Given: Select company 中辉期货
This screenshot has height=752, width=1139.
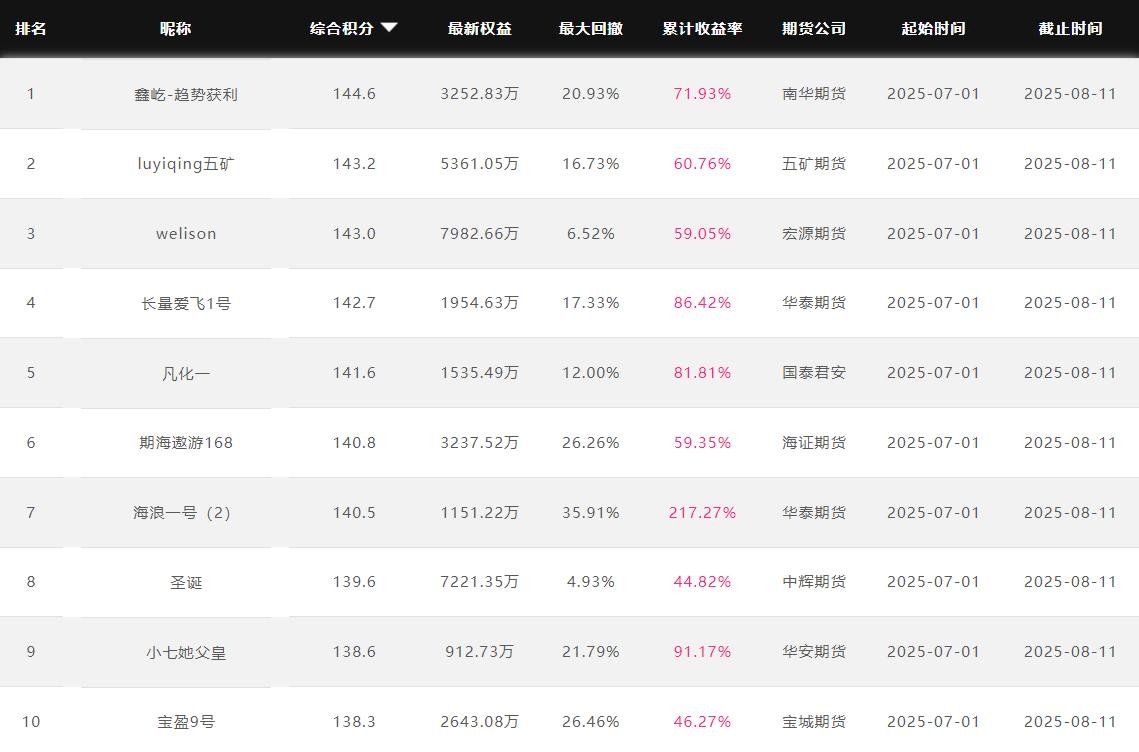Looking at the screenshot, I should tap(814, 581).
